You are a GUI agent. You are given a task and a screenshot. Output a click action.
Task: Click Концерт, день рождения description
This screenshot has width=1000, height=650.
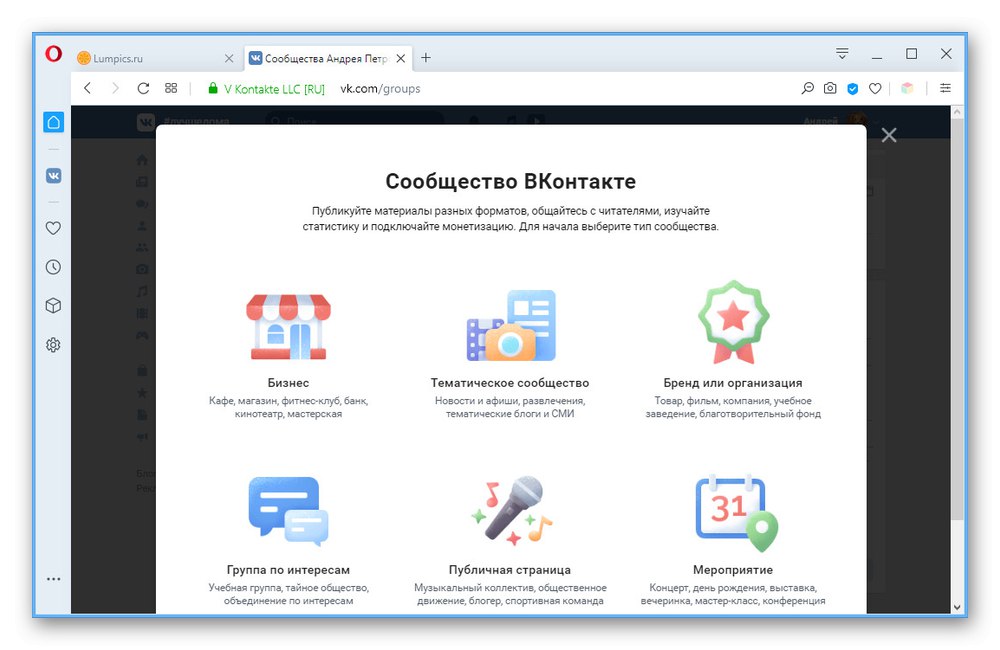[733, 594]
